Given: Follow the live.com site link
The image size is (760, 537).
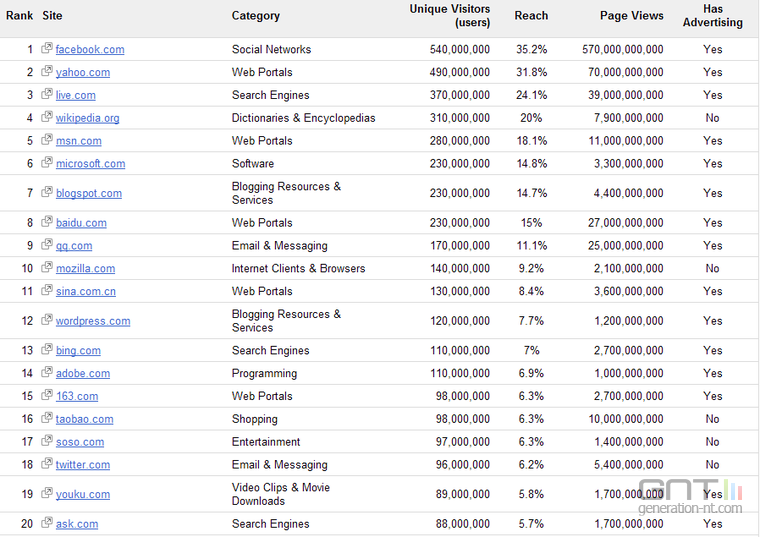Looking at the screenshot, I should click(76, 95).
